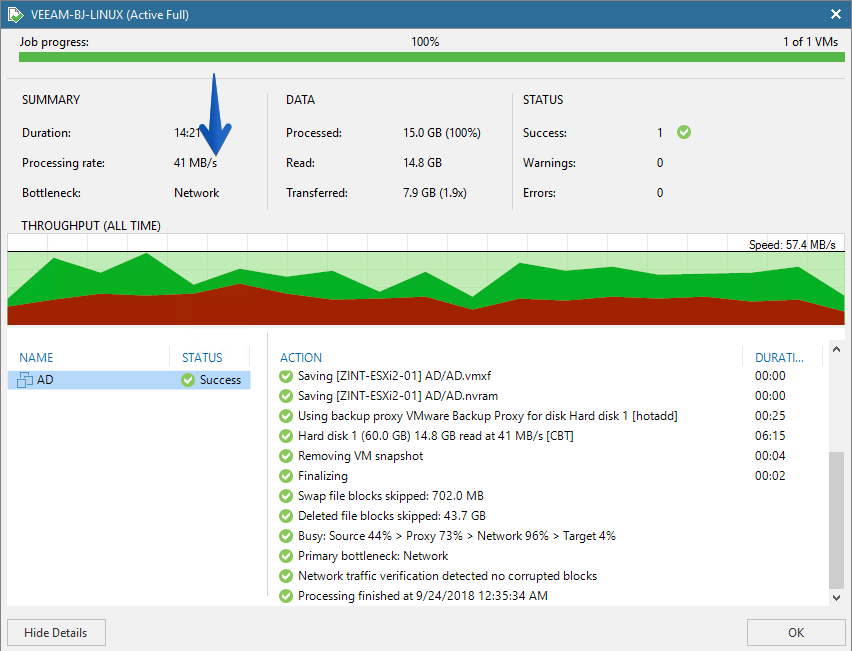852x651 pixels.
Task: Click the Read value 14.8 GB
Action: (x=422, y=163)
